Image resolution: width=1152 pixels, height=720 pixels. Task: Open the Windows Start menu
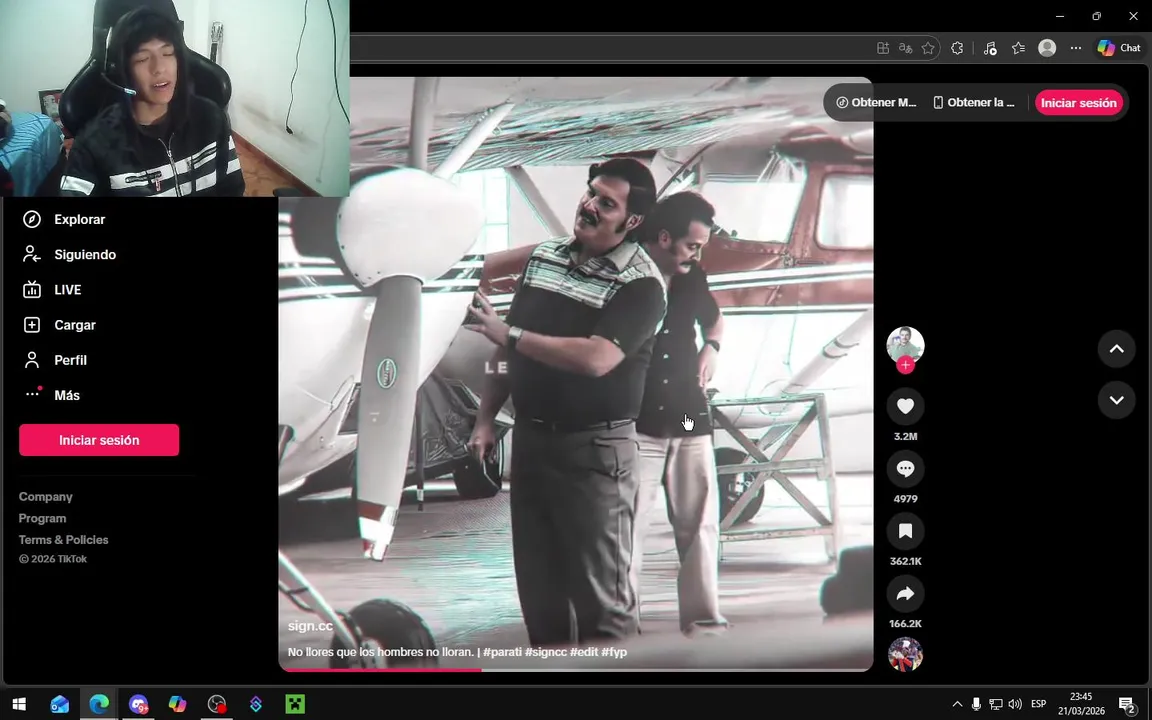[x=18, y=704]
